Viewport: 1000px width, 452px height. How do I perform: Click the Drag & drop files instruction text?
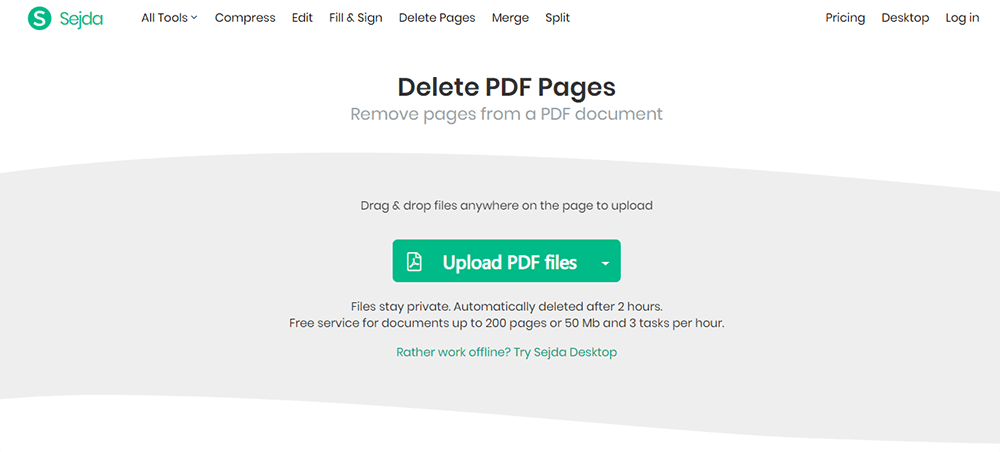506,206
